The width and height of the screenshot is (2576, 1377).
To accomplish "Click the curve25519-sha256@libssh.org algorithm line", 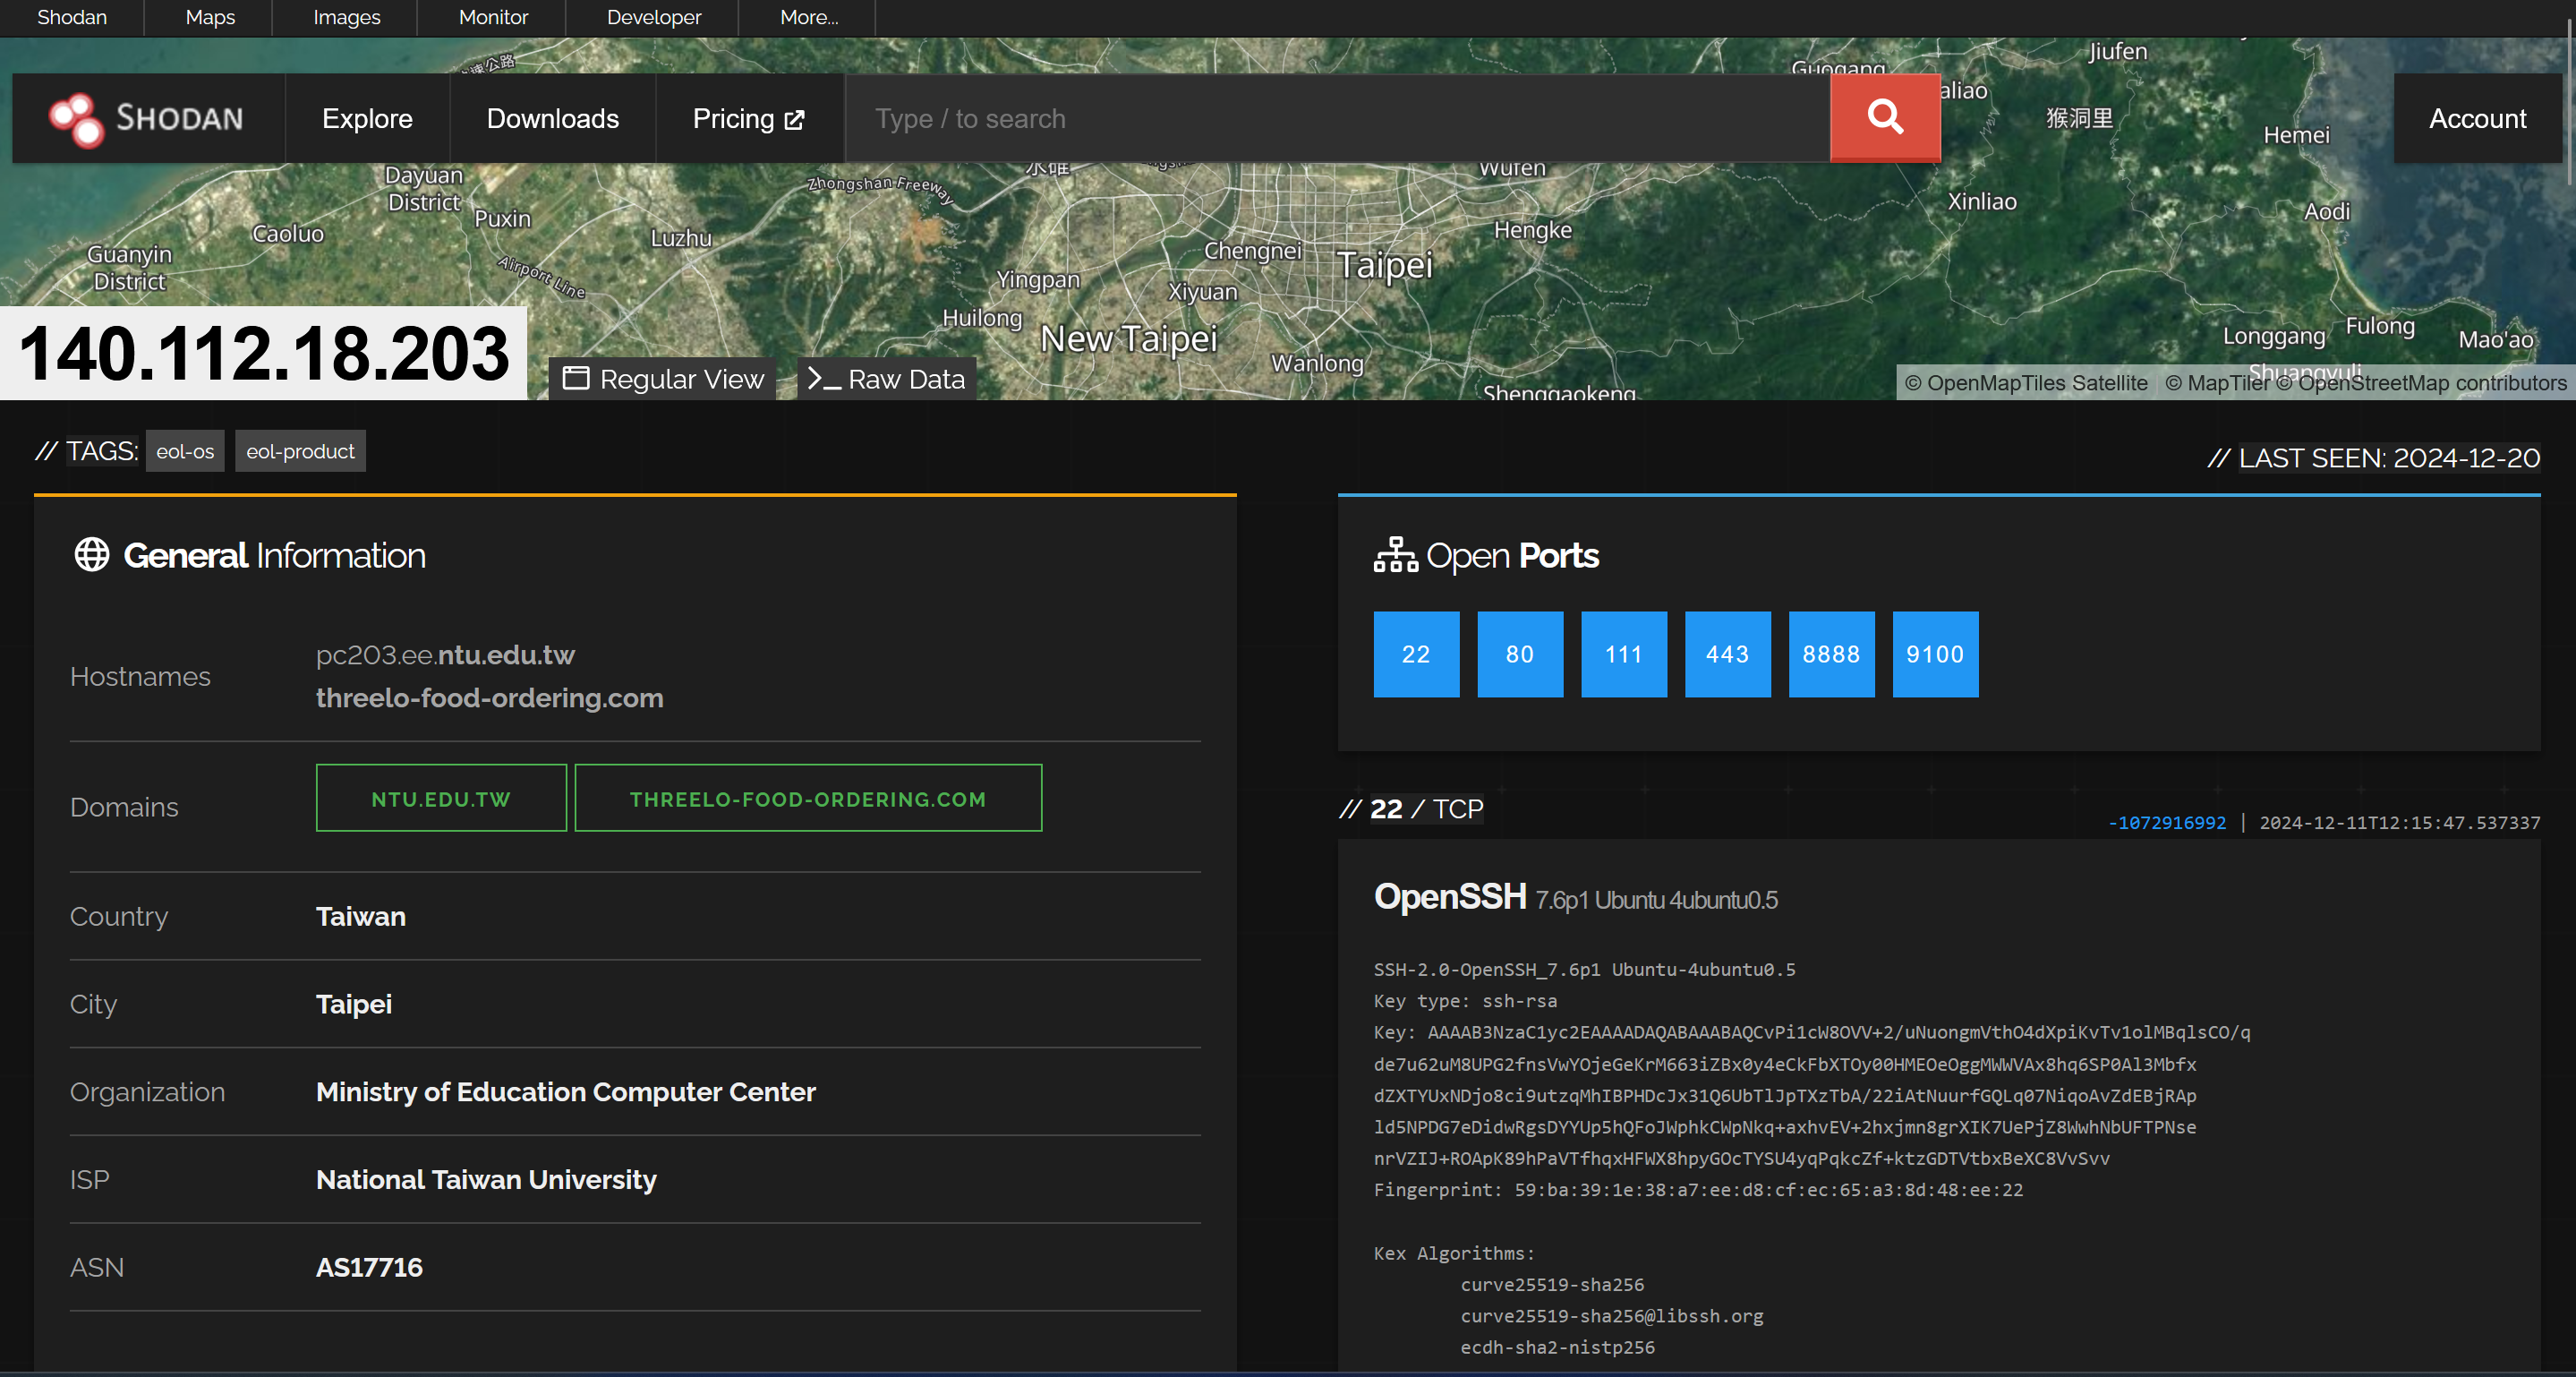I will (x=1612, y=1316).
